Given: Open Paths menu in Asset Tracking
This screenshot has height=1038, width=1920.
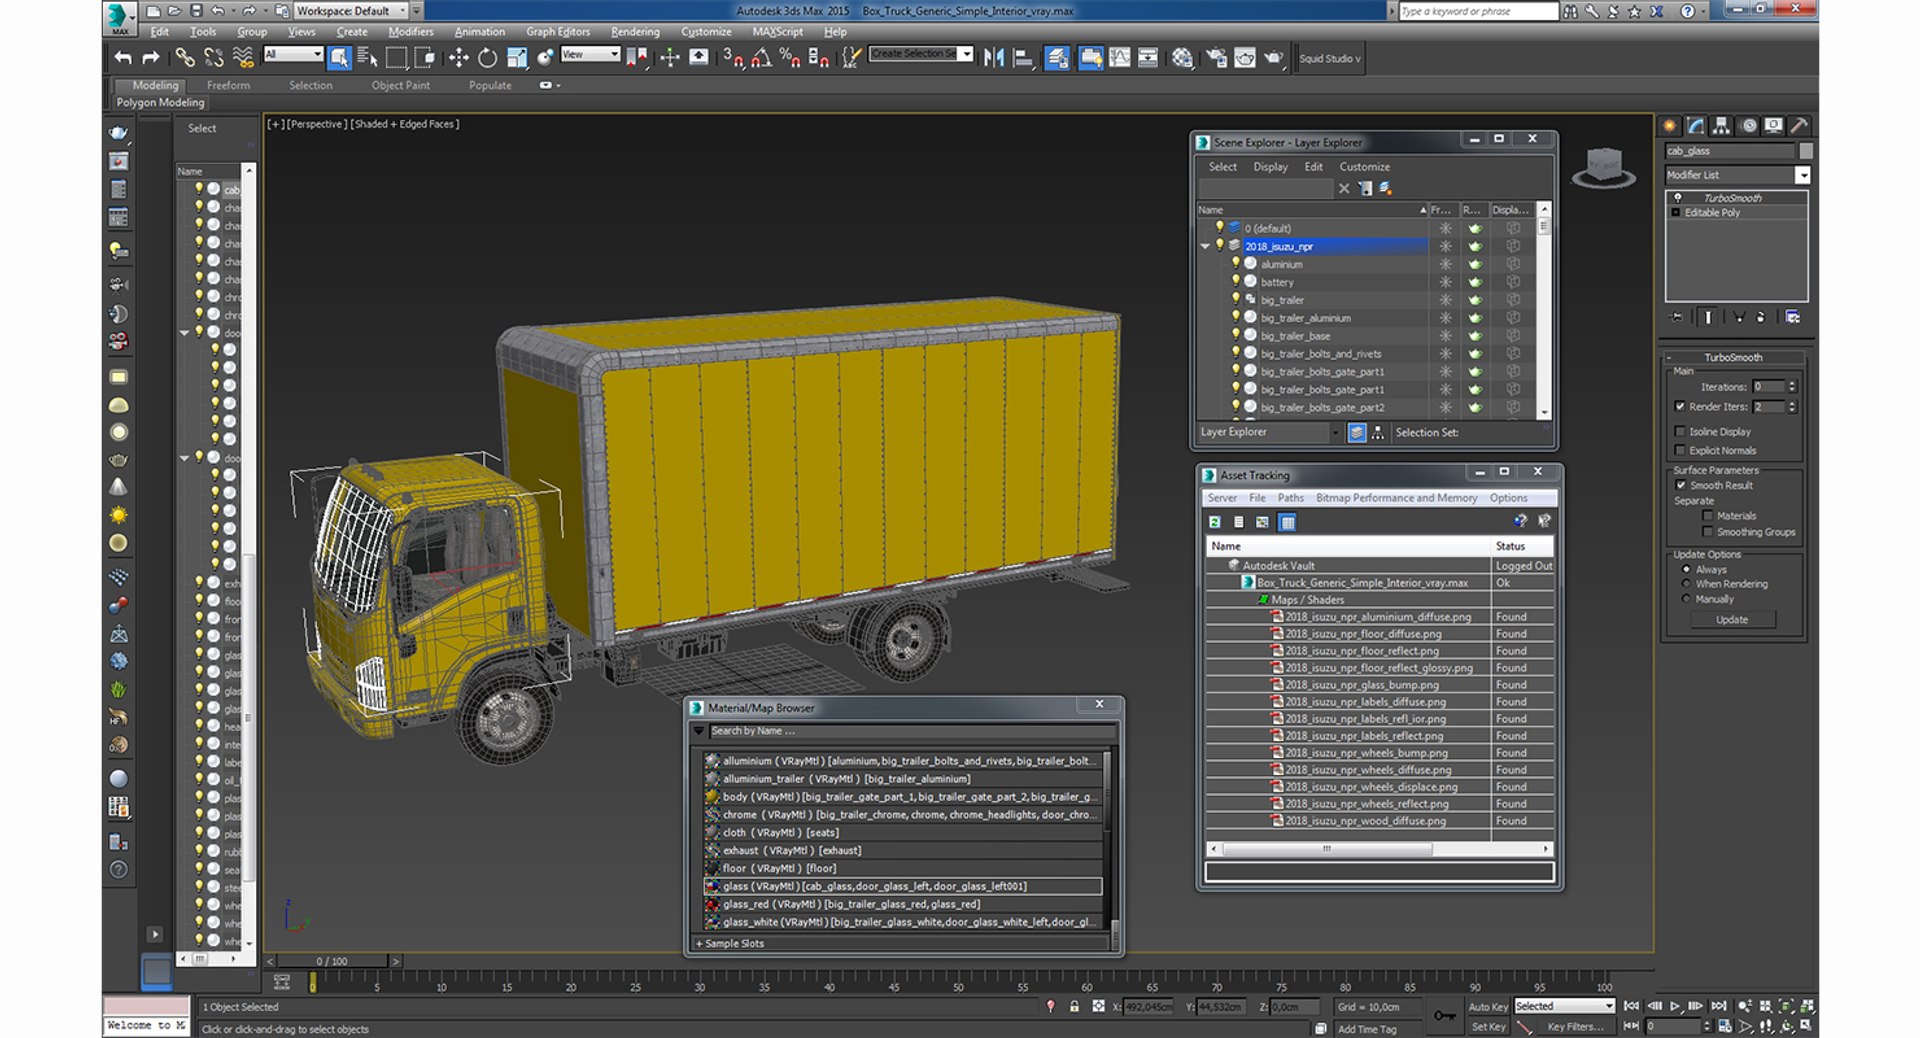Looking at the screenshot, I should pyautogui.click(x=1290, y=498).
